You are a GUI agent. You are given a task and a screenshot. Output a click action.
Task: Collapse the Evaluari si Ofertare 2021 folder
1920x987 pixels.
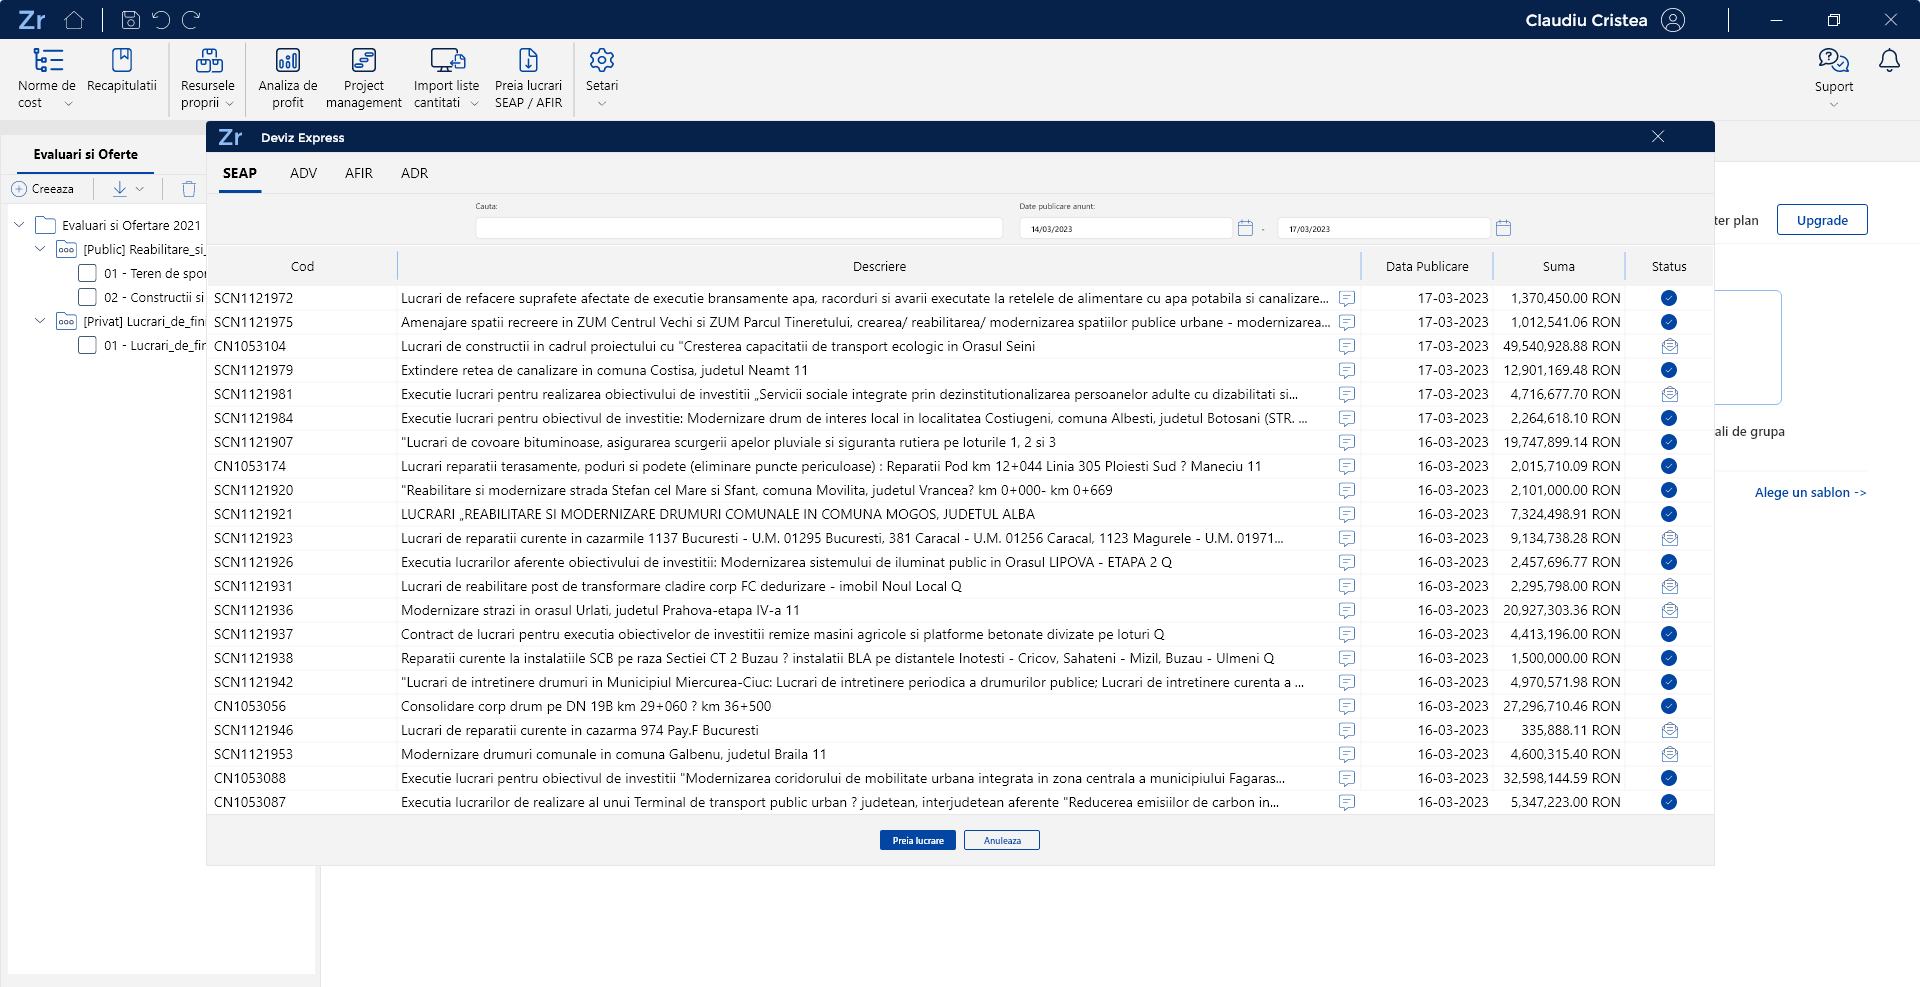[19, 225]
